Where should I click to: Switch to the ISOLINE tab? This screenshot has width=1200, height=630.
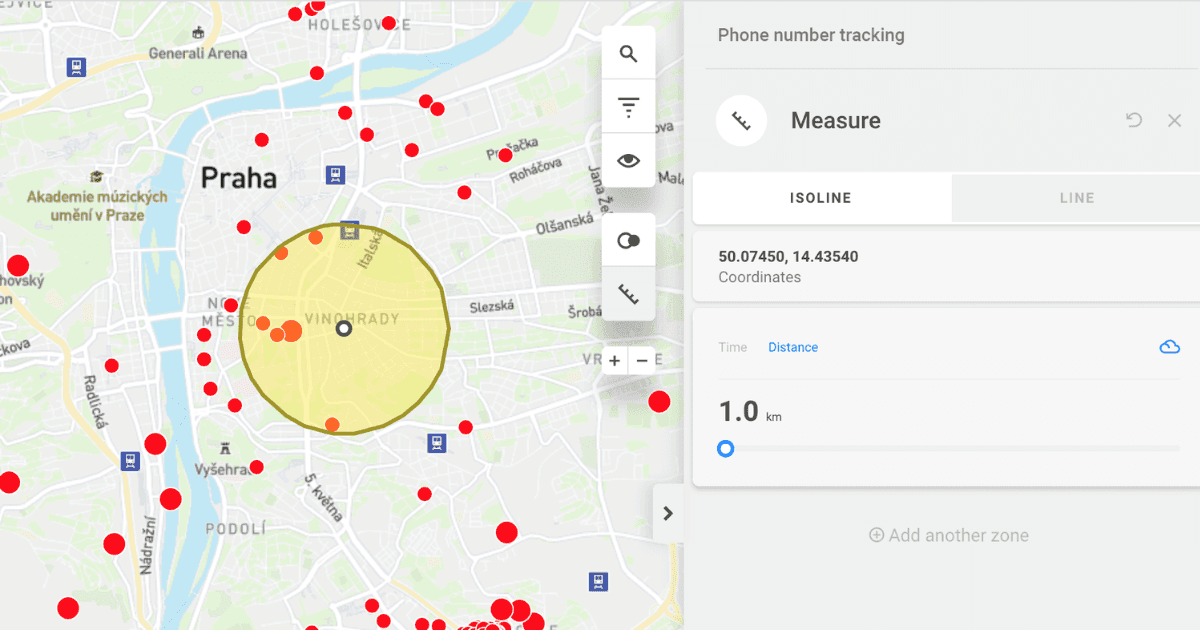click(822, 197)
